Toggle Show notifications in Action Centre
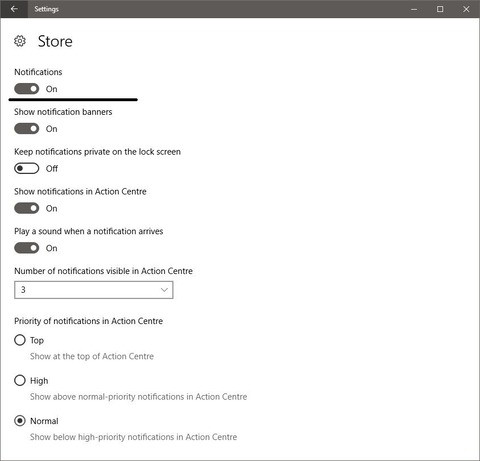 point(27,208)
